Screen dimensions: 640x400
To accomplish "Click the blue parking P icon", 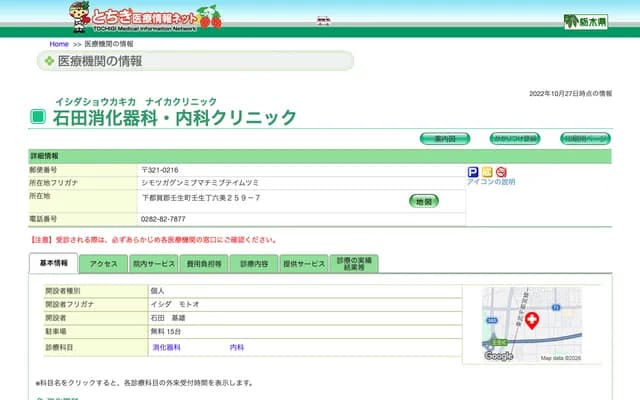I will (x=473, y=172).
